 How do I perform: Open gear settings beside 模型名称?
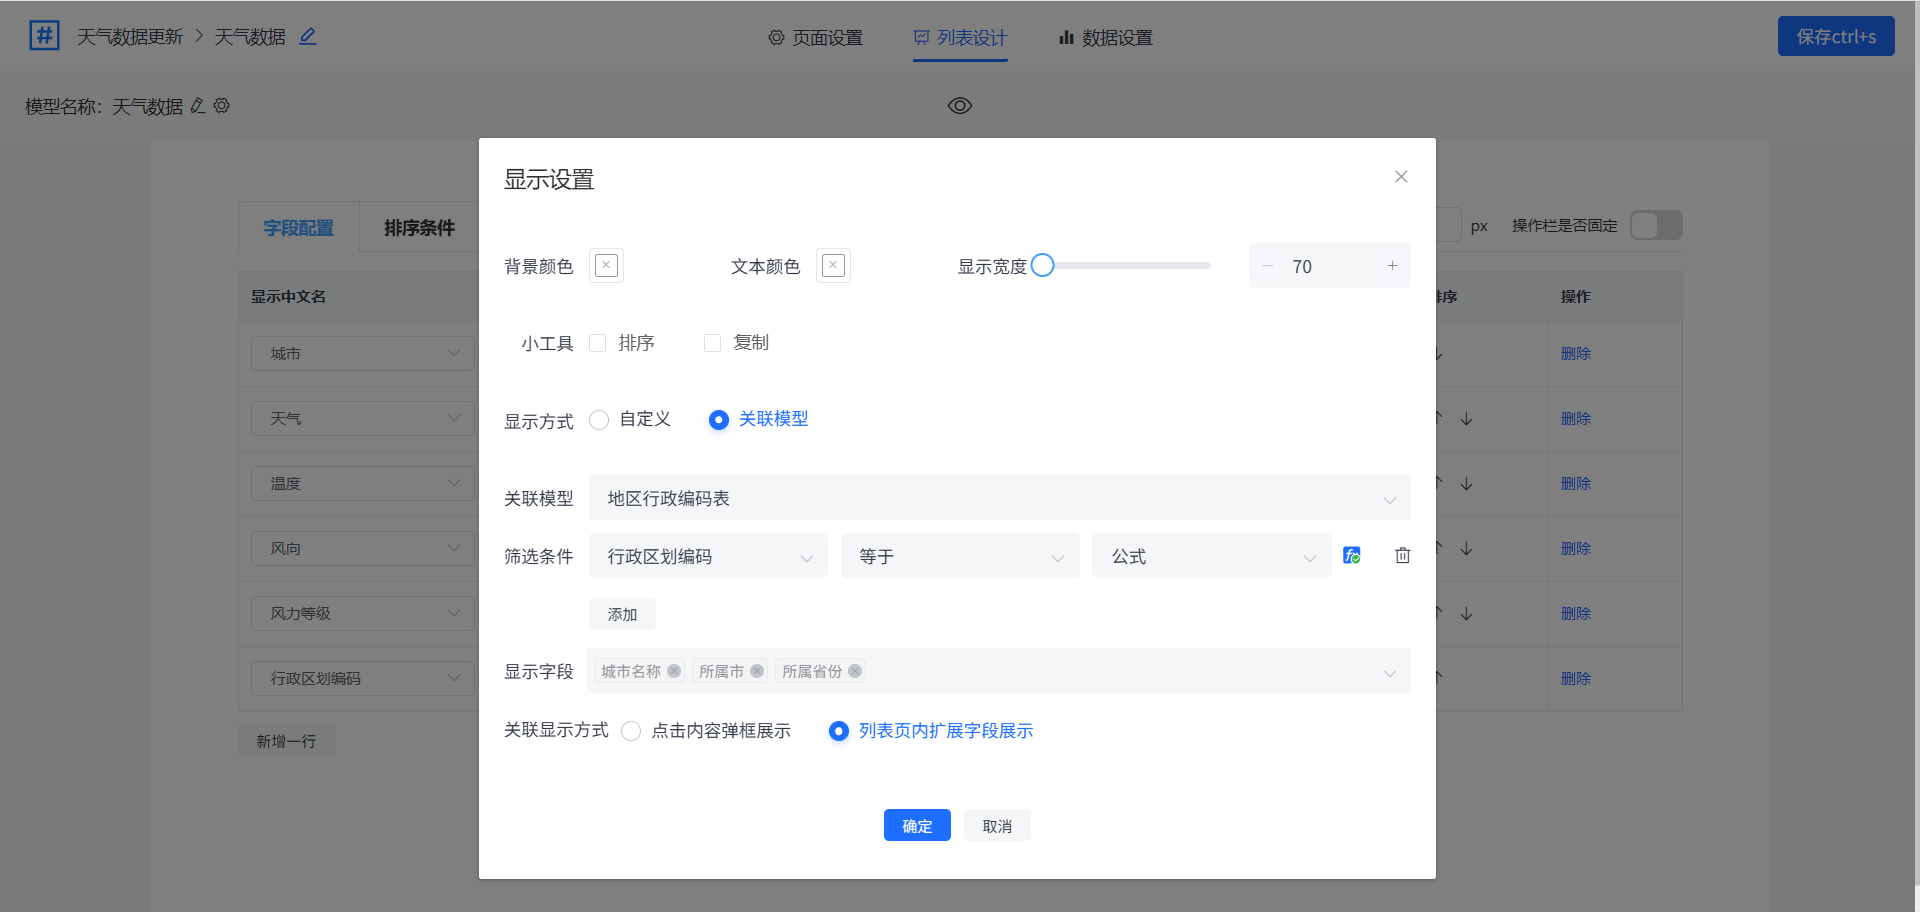pyautogui.click(x=222, y=105)
